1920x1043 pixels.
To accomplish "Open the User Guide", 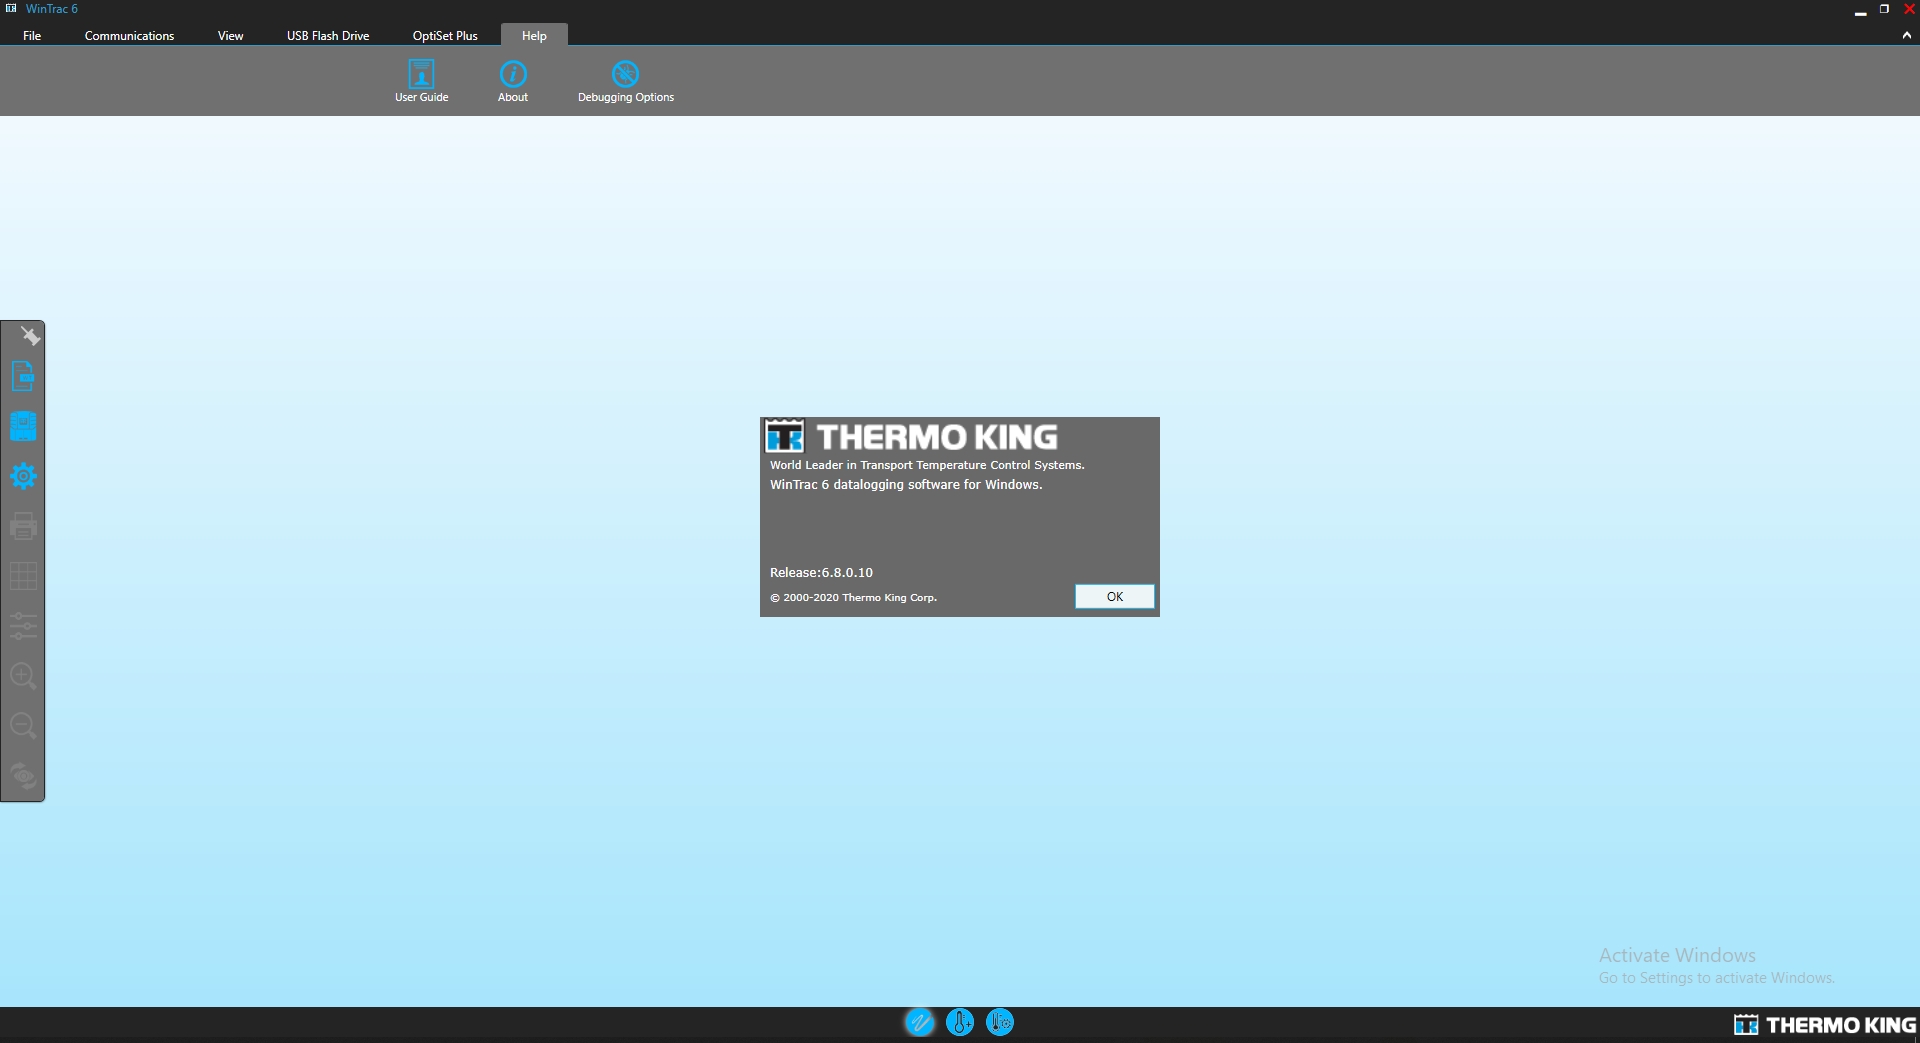I will [x=421, y=80].
